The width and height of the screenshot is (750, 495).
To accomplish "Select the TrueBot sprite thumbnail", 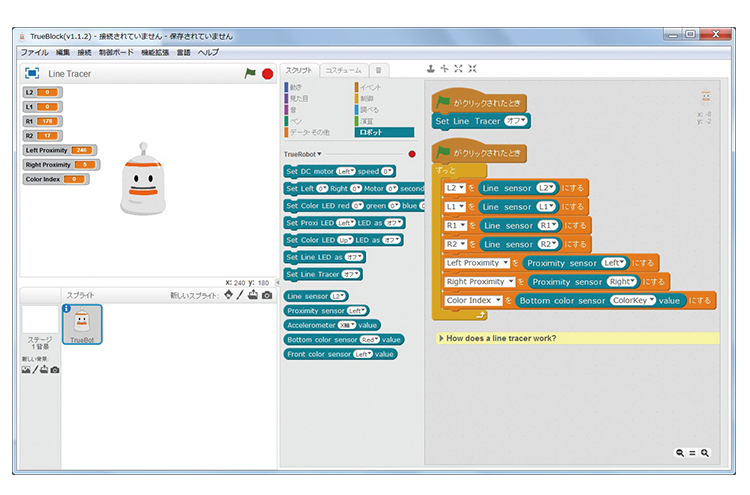I will (82, 325).
